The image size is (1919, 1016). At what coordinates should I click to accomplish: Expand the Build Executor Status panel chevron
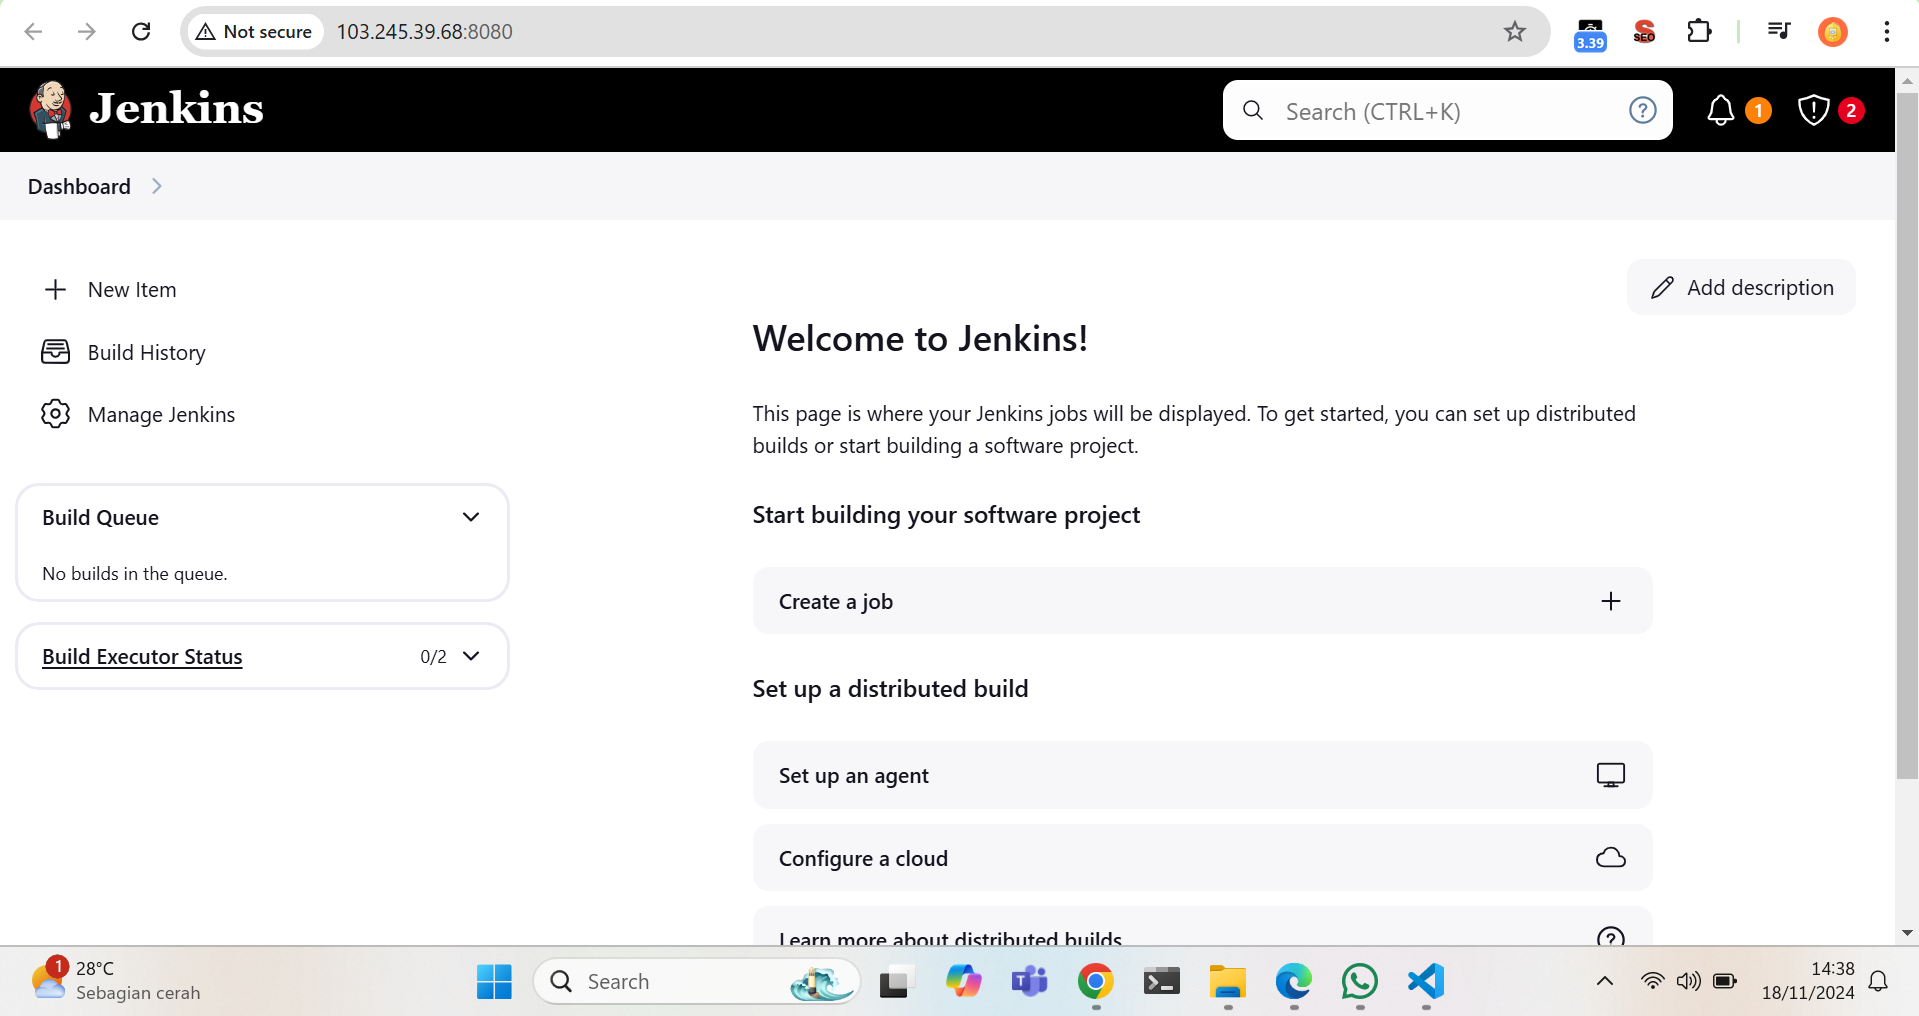pos(471,656)
